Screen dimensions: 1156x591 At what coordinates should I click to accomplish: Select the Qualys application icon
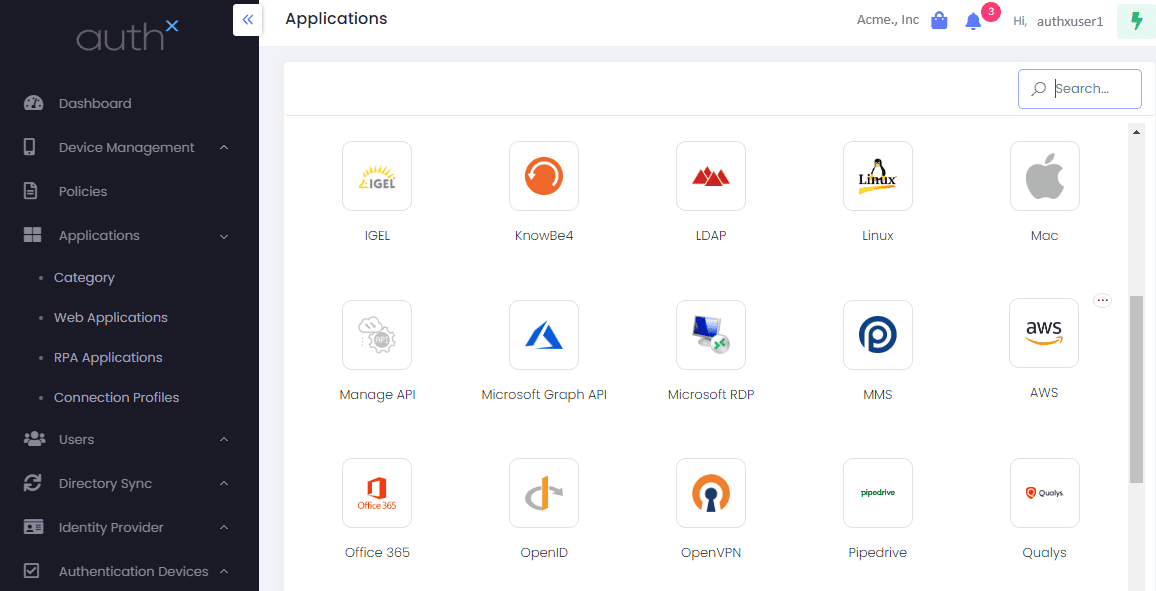coord(1045,493)
